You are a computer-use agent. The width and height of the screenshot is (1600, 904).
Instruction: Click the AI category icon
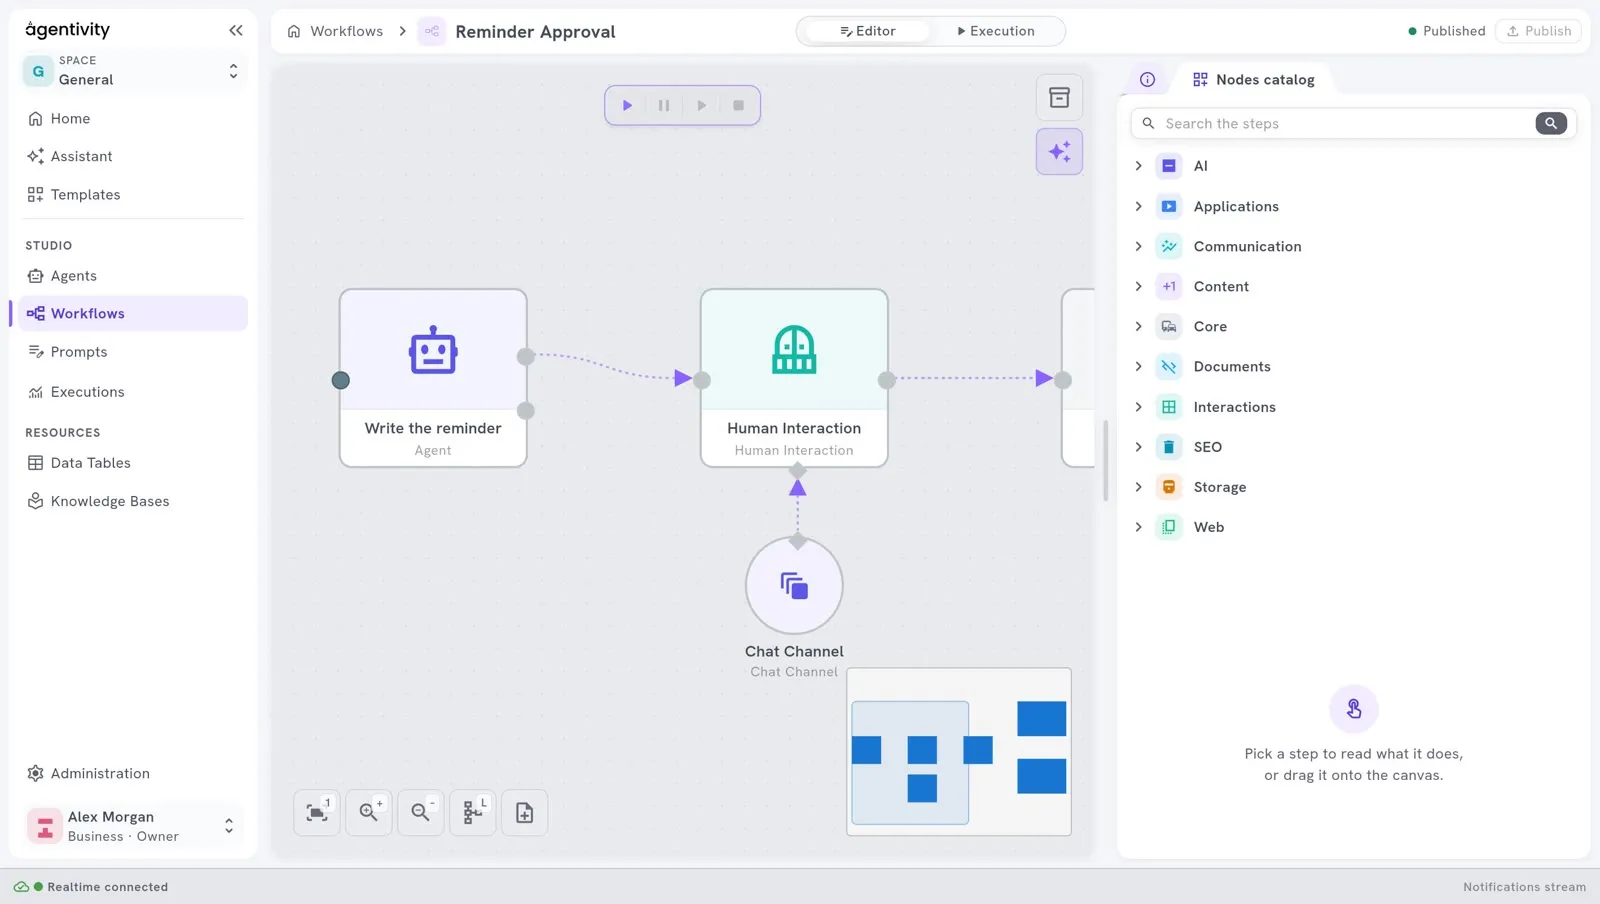tap(1169, 166)
